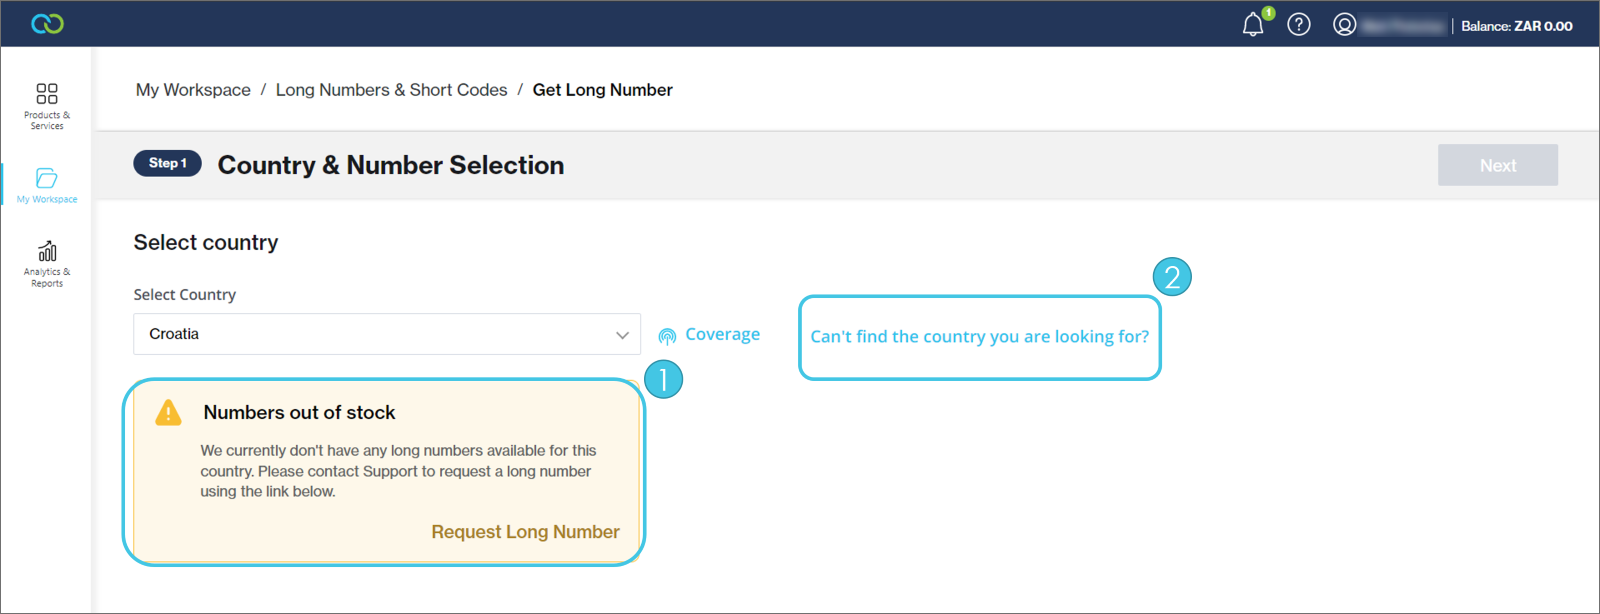Screen dimensions: 1600x614
Task: Expand the Select Country dropdown arrow
Action: pos(622,335)
